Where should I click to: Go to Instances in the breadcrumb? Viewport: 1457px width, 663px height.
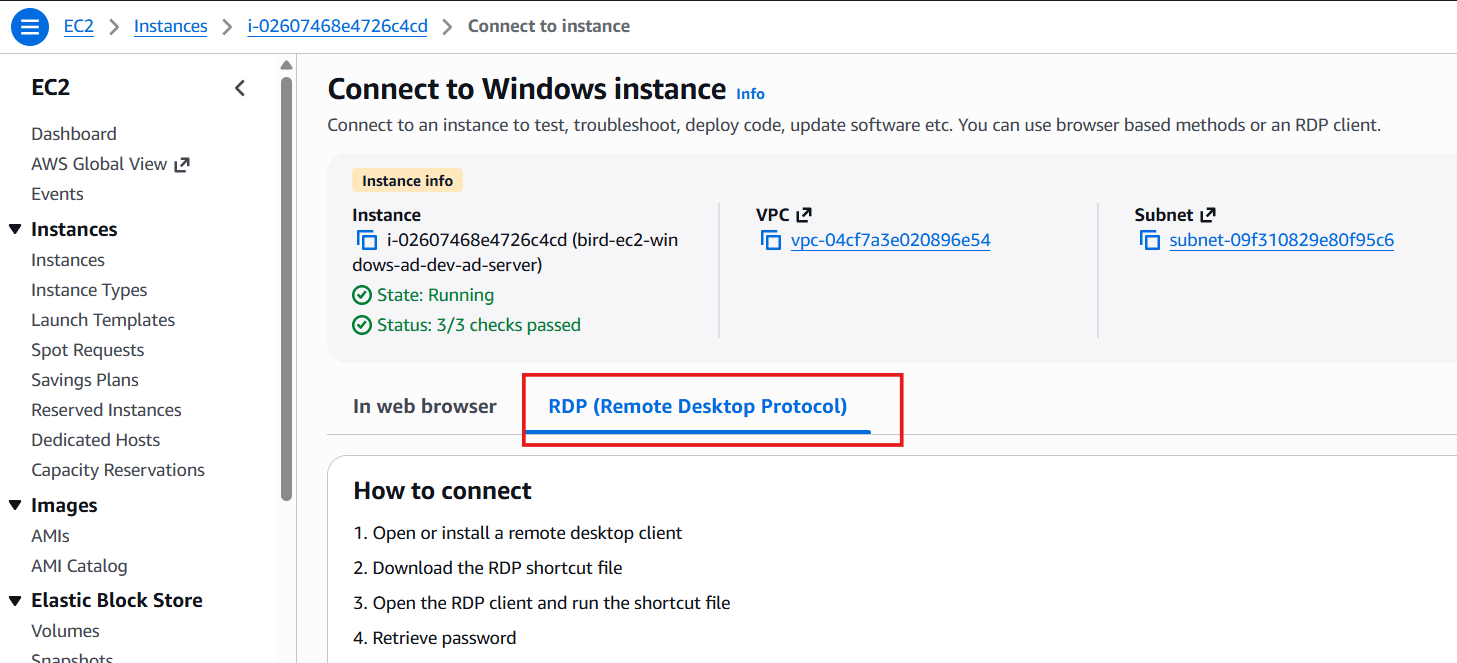pos(171,26)
